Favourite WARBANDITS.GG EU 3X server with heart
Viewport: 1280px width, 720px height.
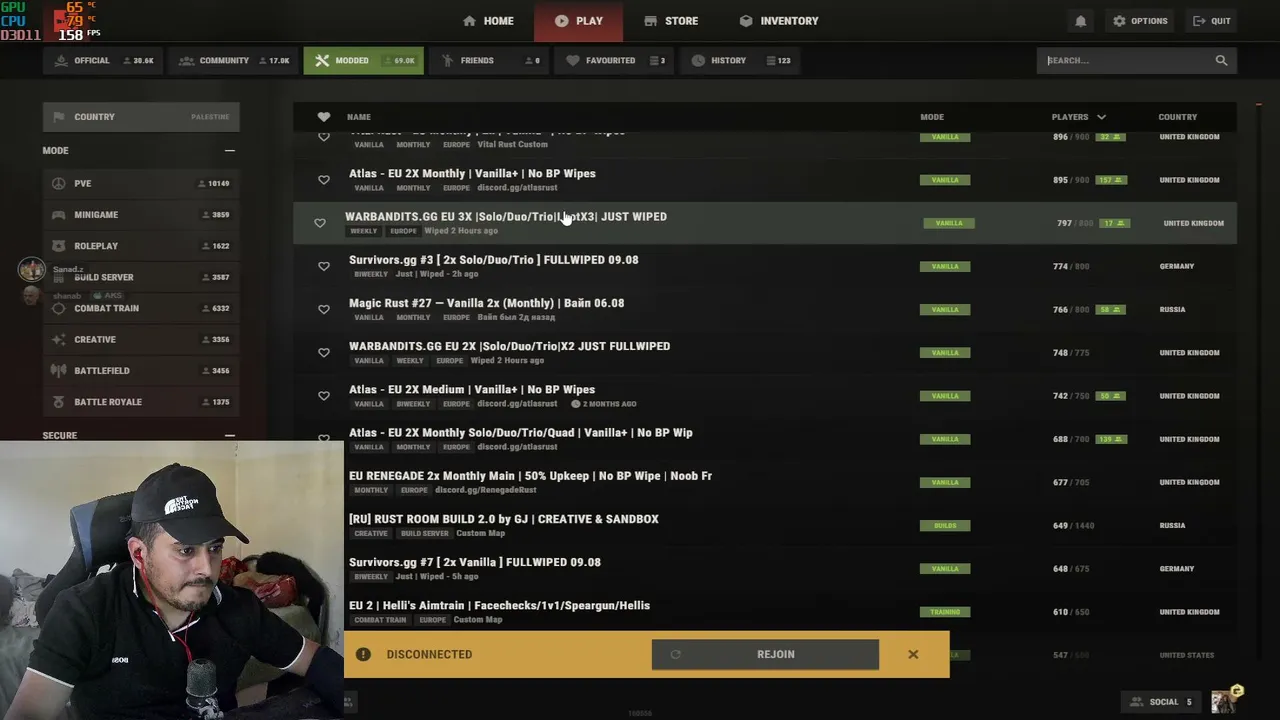[320, 223]
